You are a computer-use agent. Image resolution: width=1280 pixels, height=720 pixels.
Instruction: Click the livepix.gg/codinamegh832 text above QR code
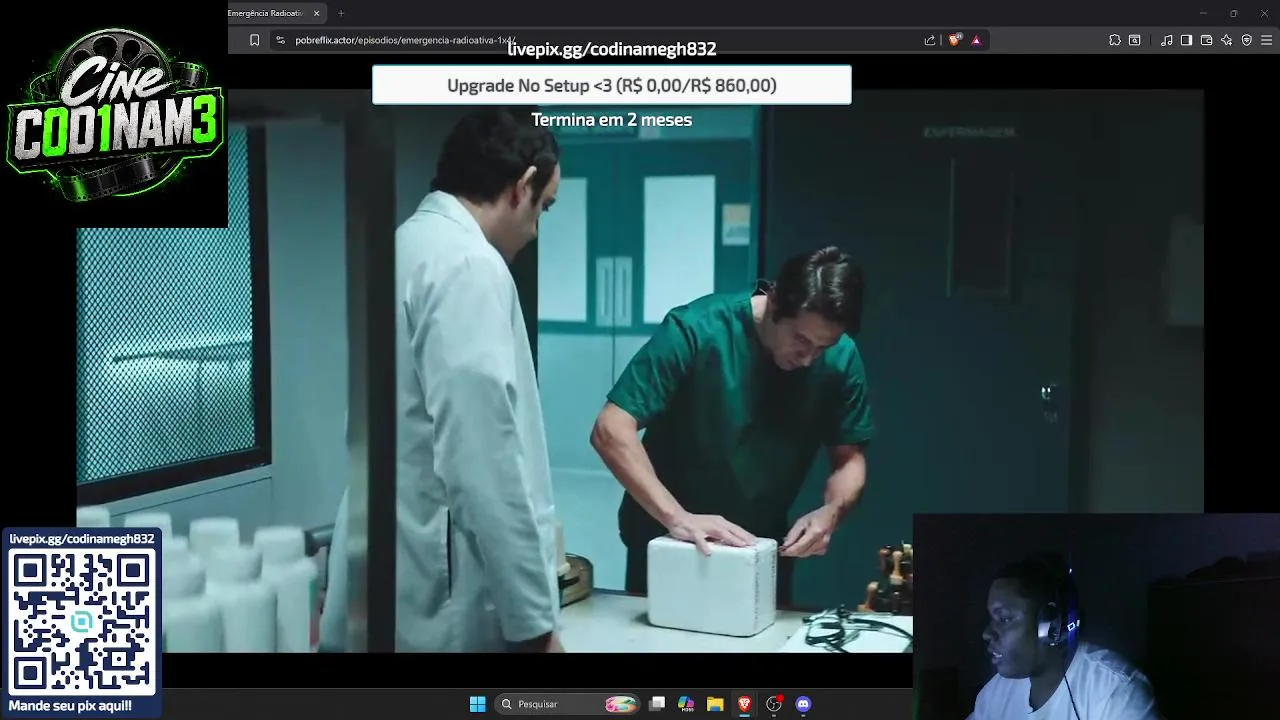coord(82,539)
